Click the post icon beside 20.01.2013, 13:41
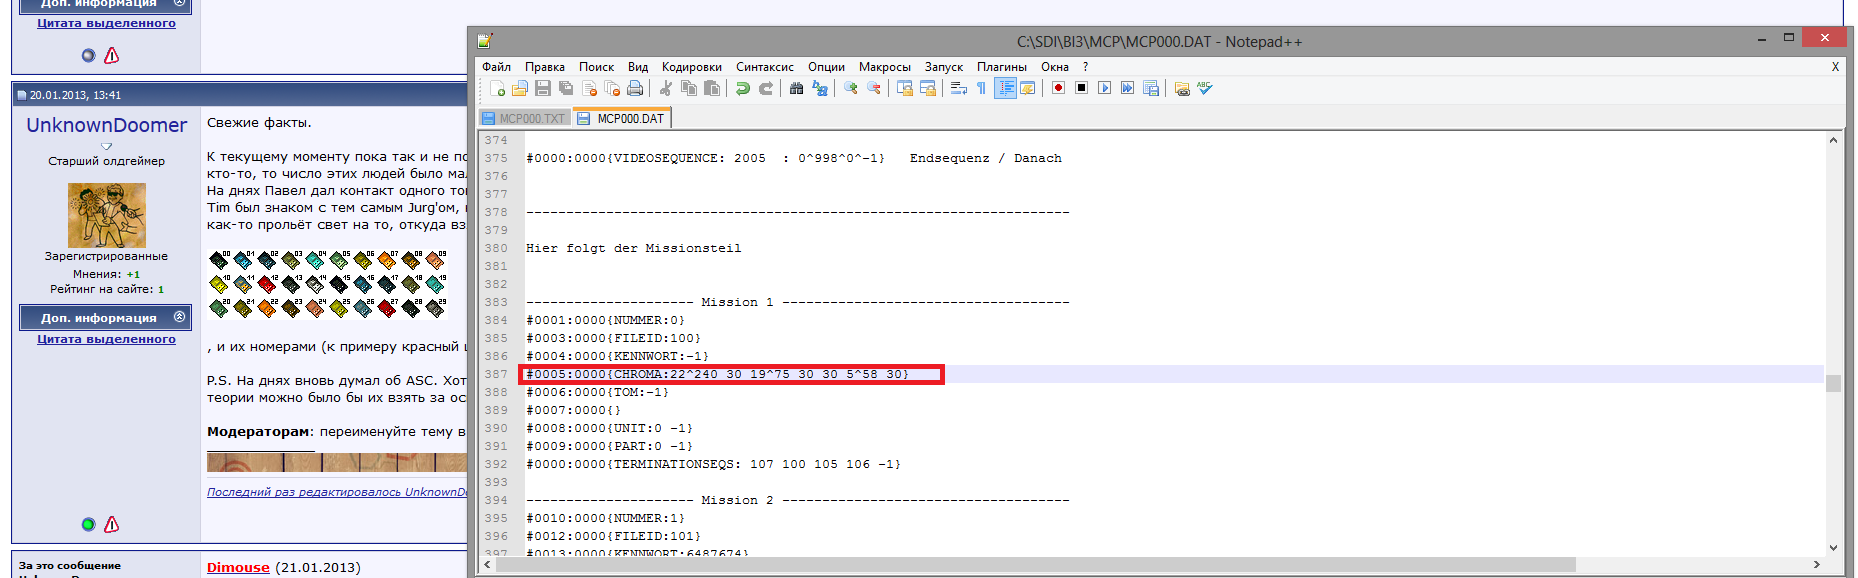Image resolution: width=1858 pixels, height=578 pixels. tap(21, 95)
